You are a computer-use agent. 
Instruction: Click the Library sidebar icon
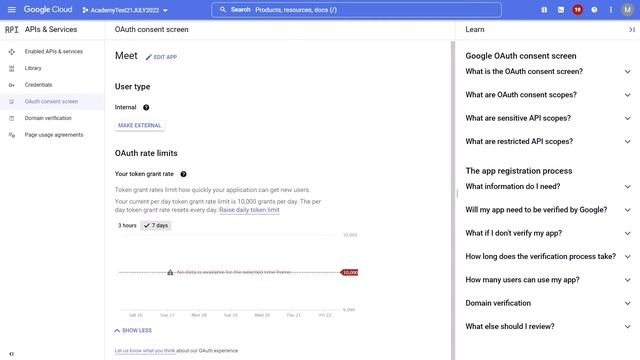coord(11,69)
